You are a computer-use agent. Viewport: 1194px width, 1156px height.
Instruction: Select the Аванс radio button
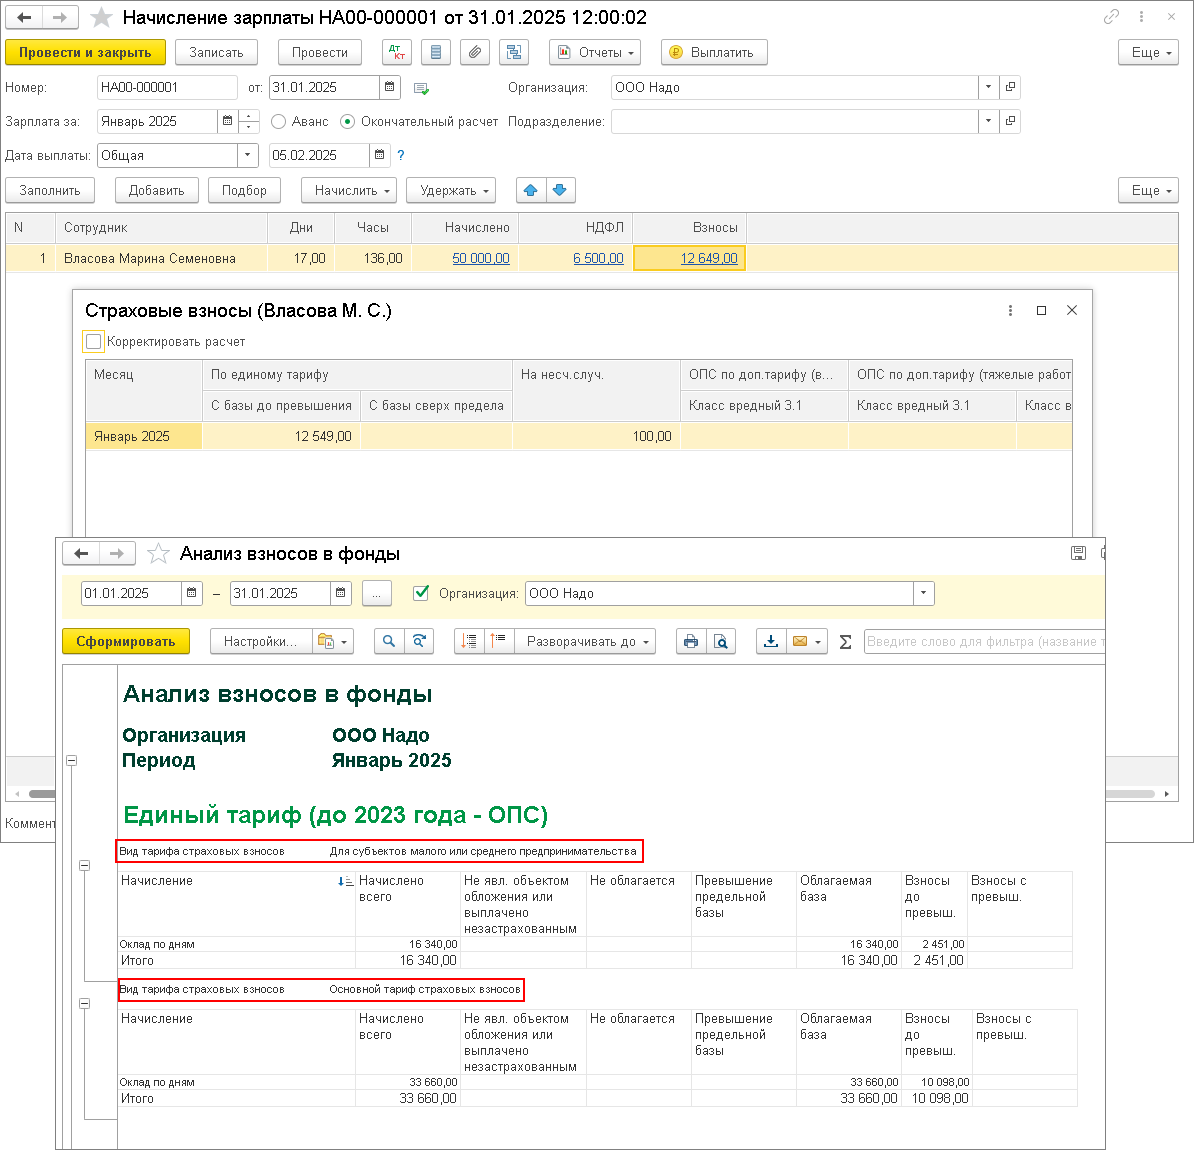point(279,121)
